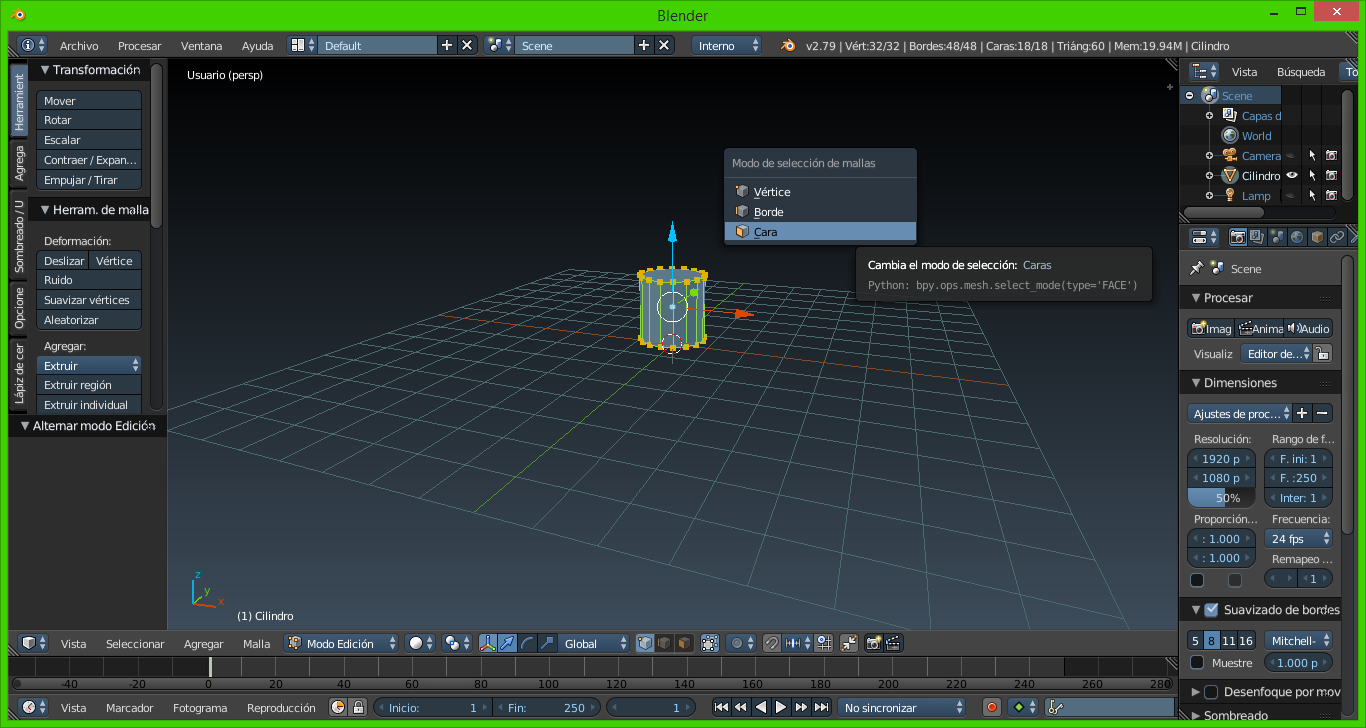Click the OpenGL render image camera icon

pyautogui.click(x=873, y=643)
